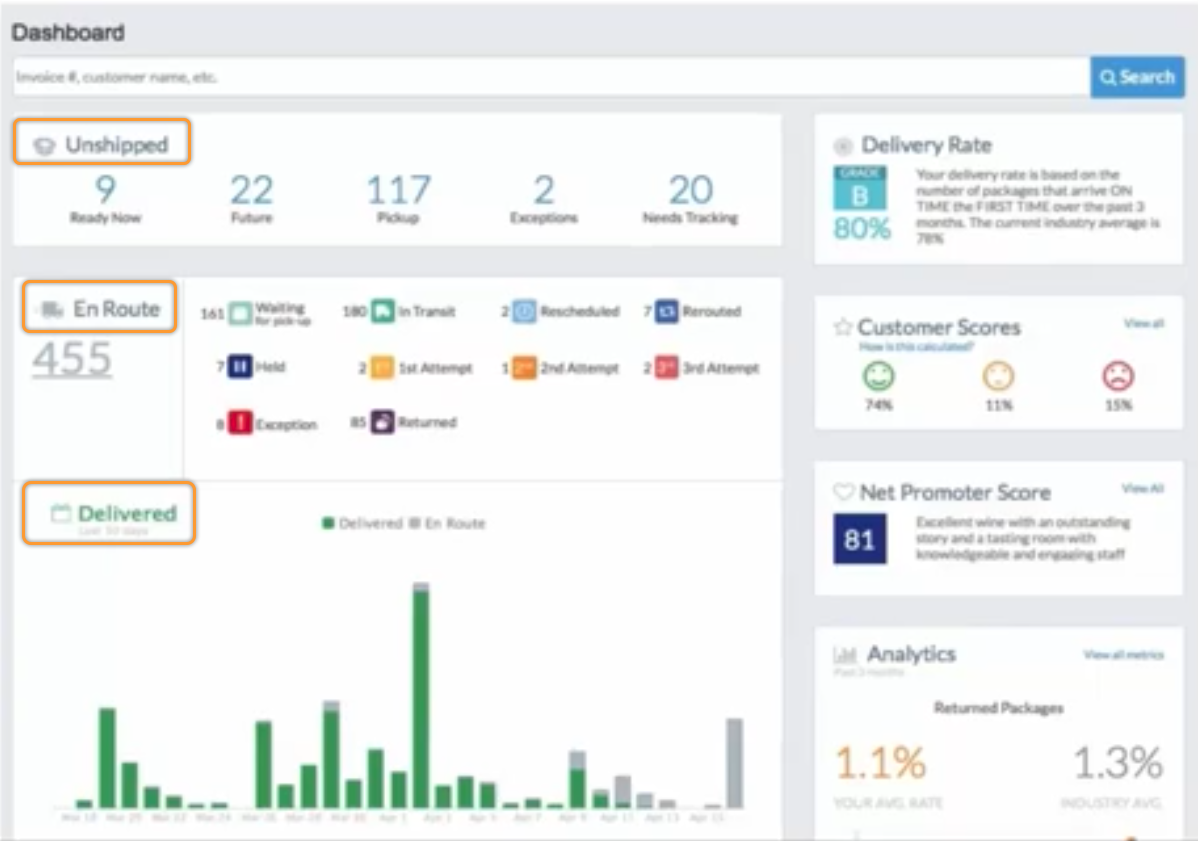The width and height of the screenshot is (1198, 841).
Task: Open the 1st Attempt status icon
Action: click(x=383, y=368)
